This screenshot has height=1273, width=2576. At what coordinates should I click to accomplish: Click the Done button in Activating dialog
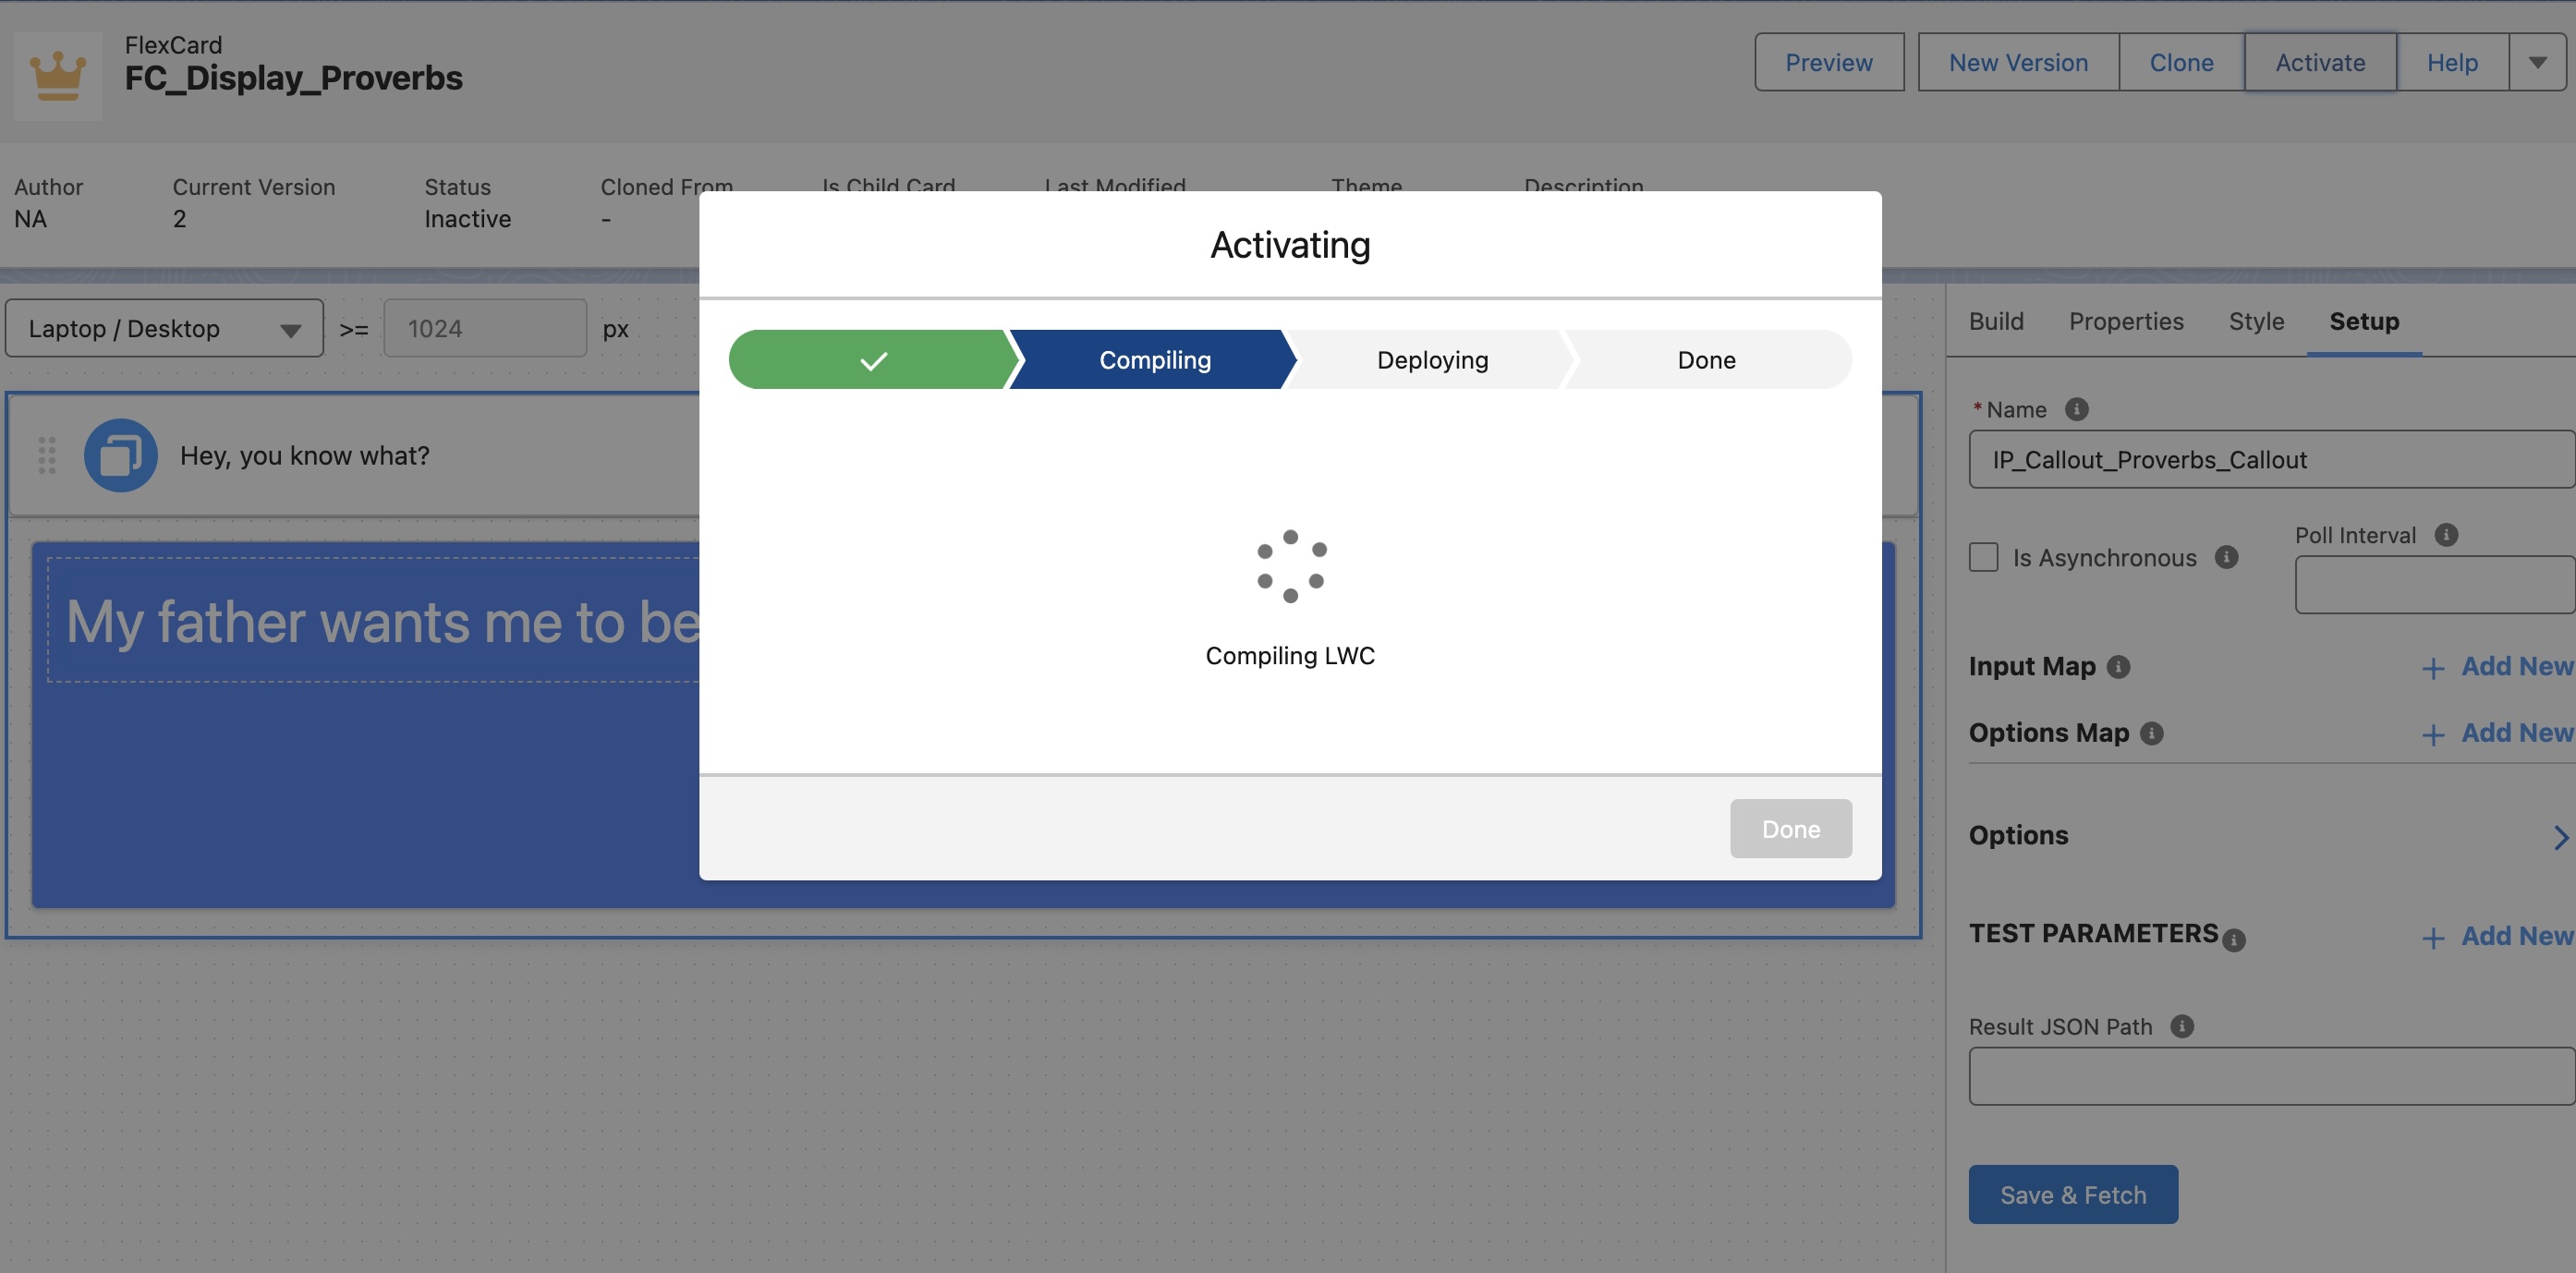1791,828
